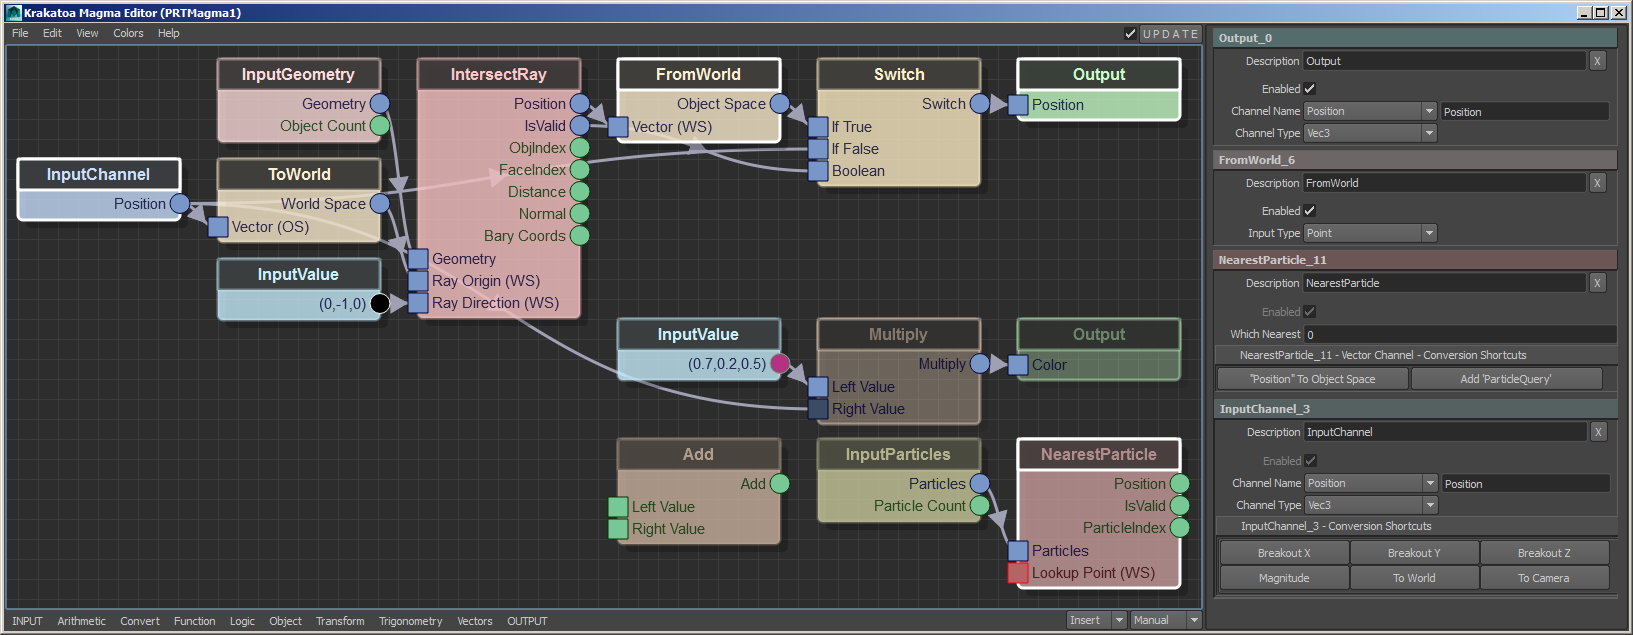Click the Output_0 Description input field
This screenshot has height=635, width=1633.
(x=1444, y=61)
